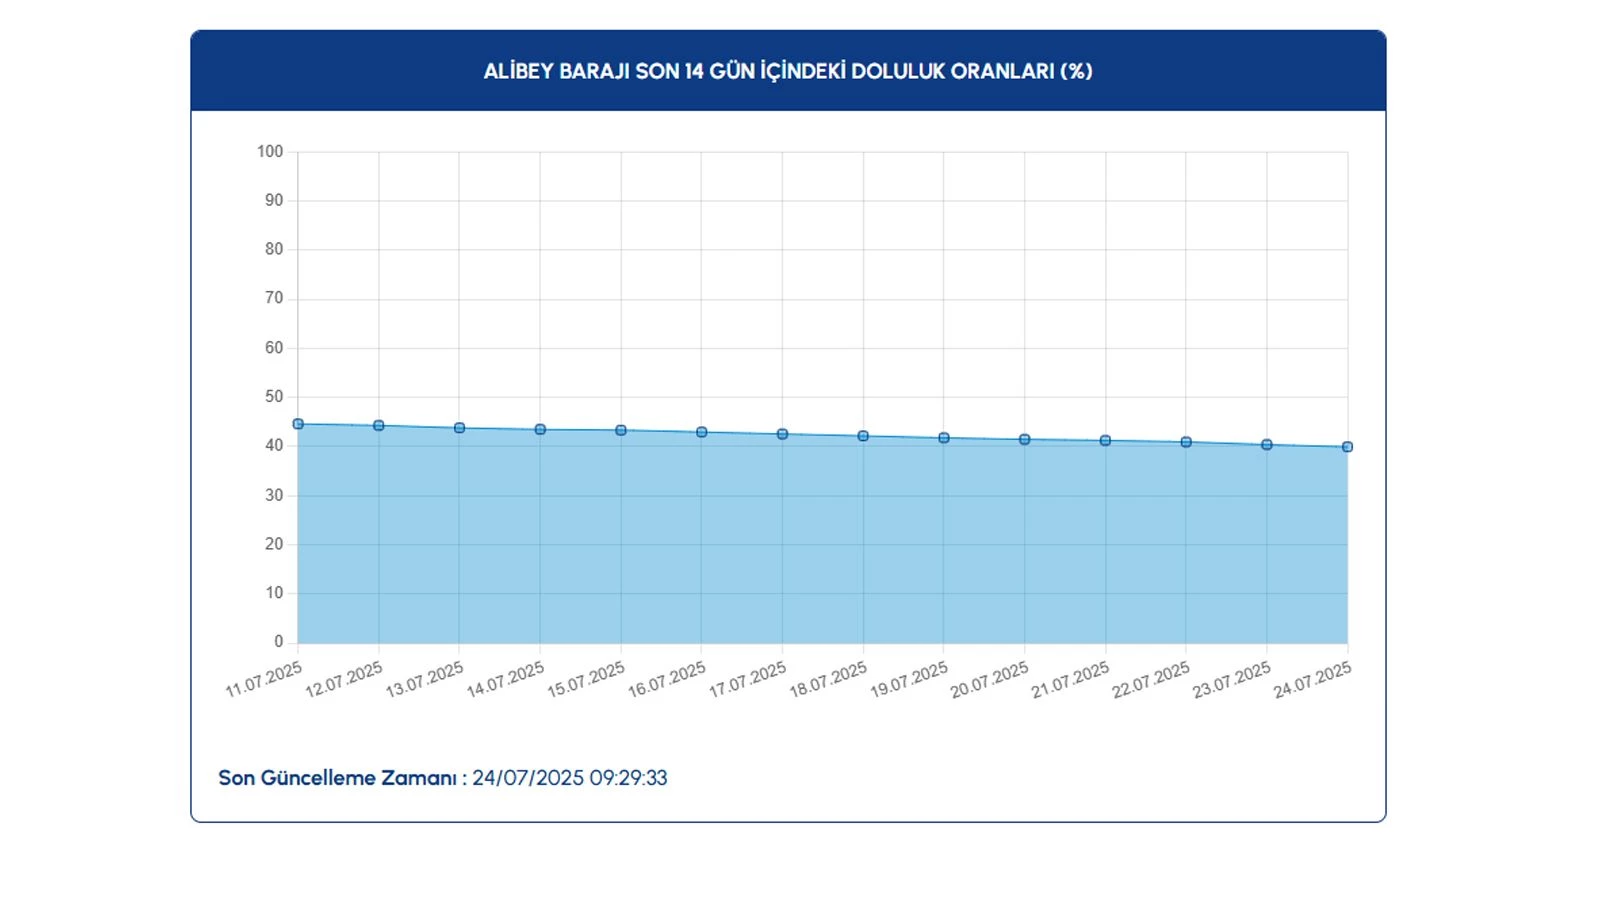
Task: Click the y-axis value 90
Action: coord(274,201)
